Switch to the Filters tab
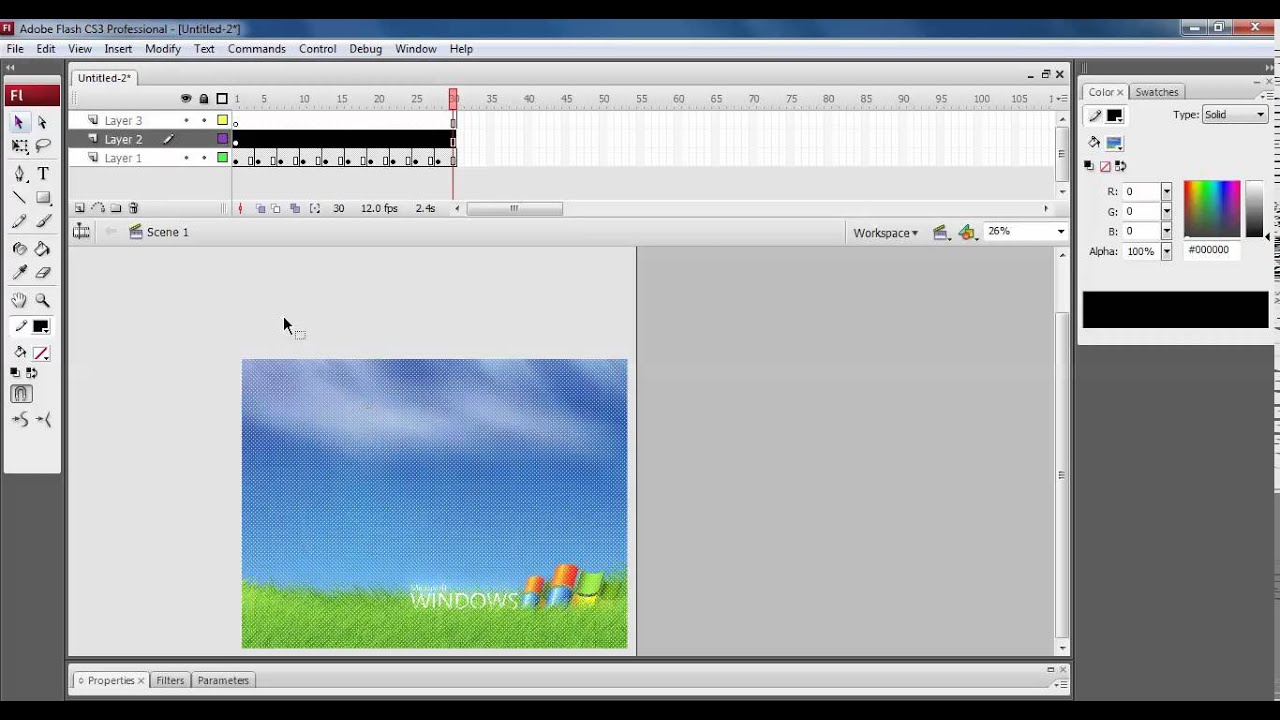1280x720 pixels. pyautogui.click(x=170, y=680)
